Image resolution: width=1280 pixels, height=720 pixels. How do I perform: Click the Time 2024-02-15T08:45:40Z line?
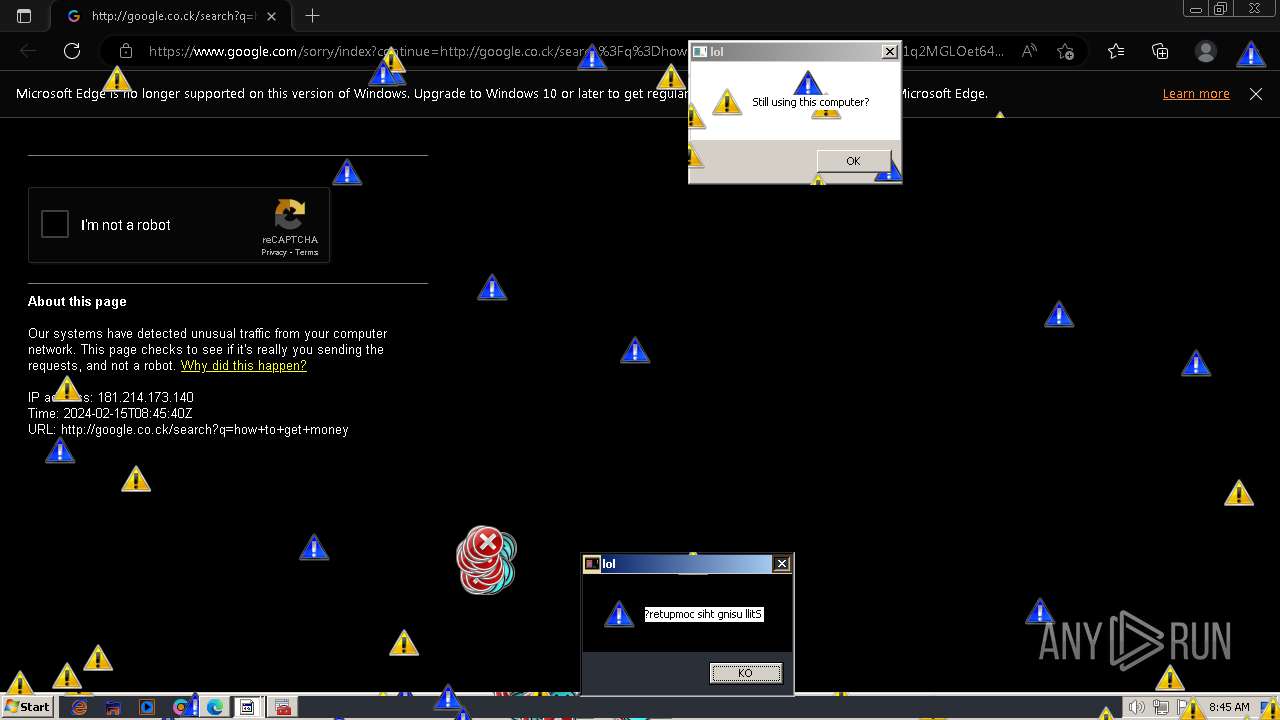[110, 413]
